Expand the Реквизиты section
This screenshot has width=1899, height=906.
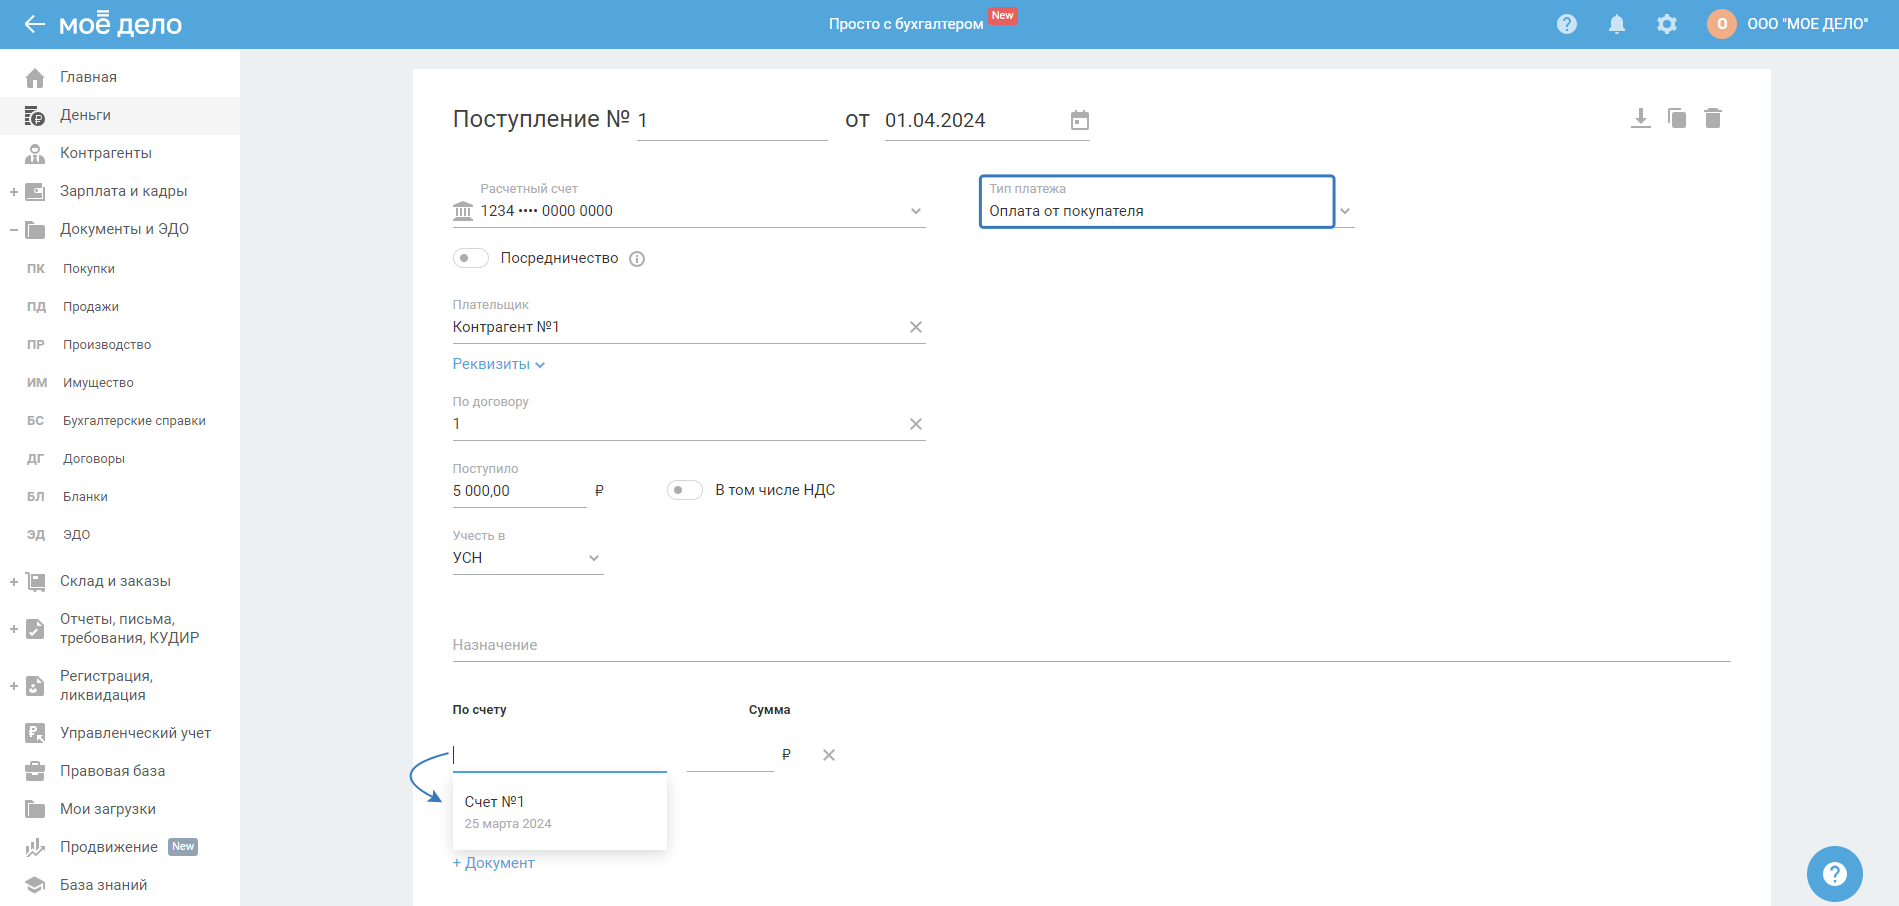[498, 364]
